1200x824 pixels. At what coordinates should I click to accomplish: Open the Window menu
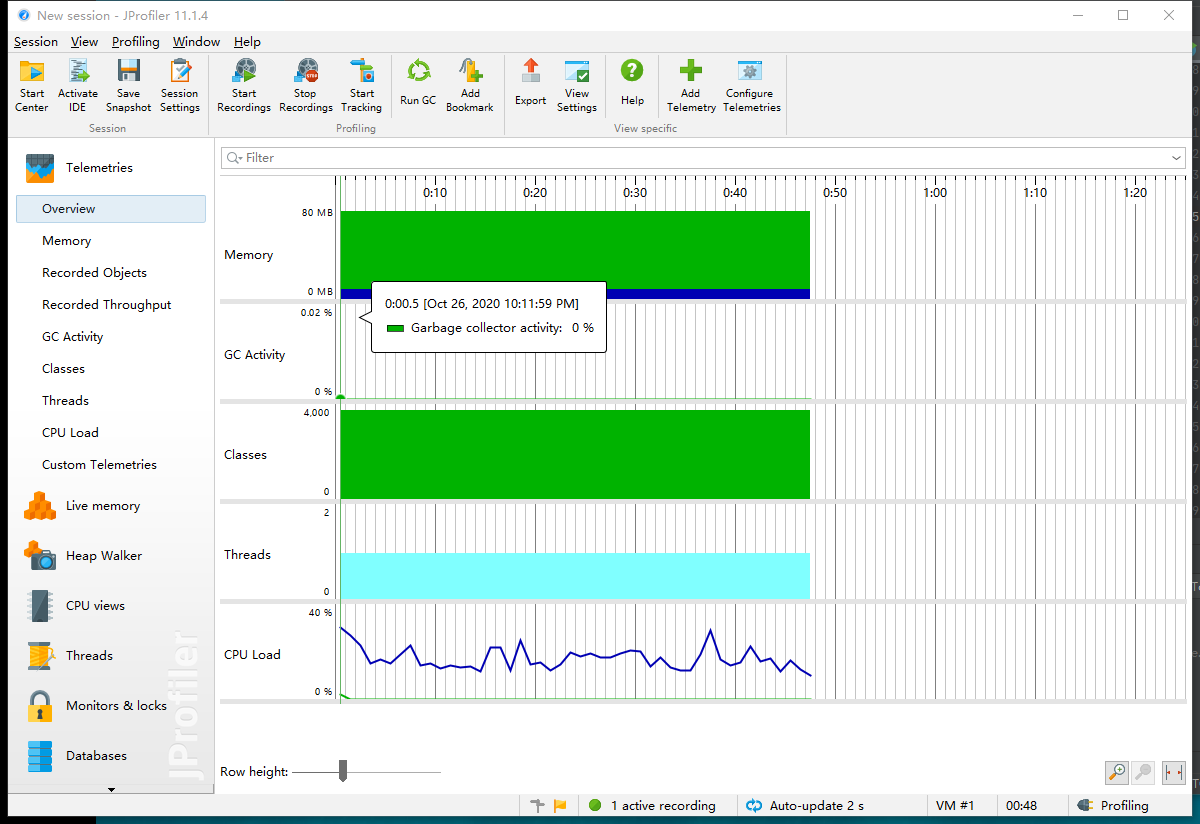pos(196,41)
